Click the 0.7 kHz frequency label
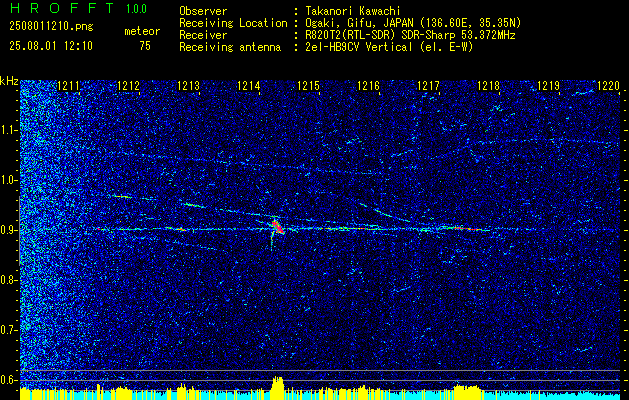This screenshot has width=629, height=400. point(8,330)
